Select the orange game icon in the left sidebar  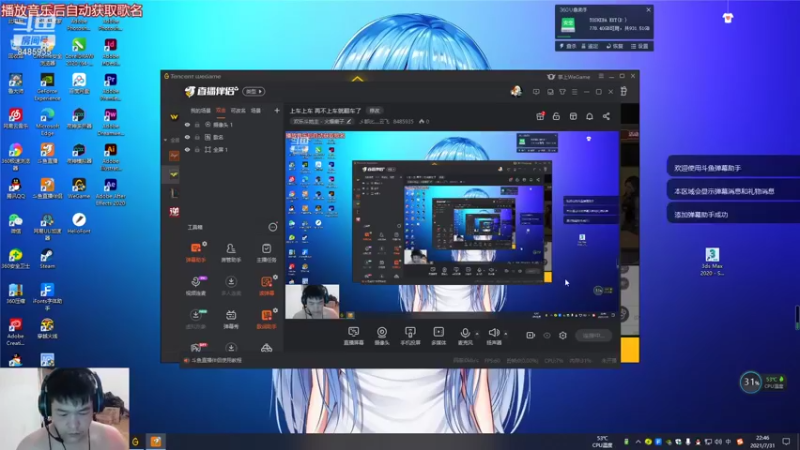[x=174, y=155]
